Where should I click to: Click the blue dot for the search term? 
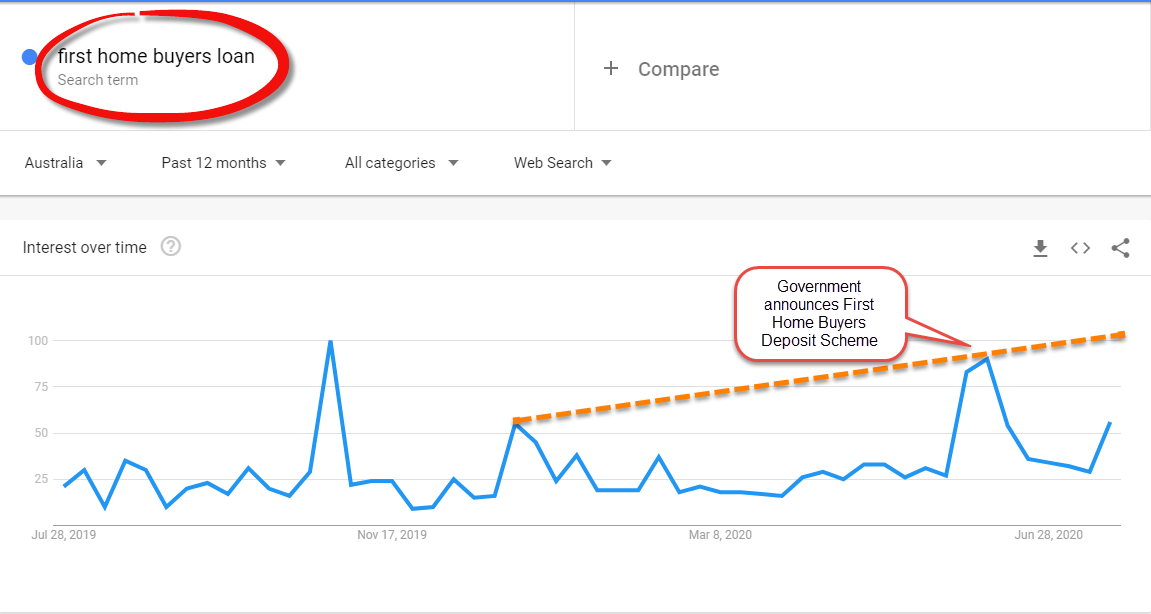(30, 57)
